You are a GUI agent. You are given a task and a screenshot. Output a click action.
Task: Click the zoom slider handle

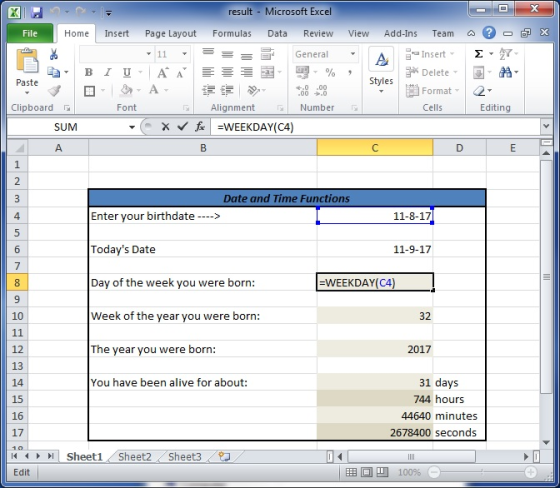[482, 473]
